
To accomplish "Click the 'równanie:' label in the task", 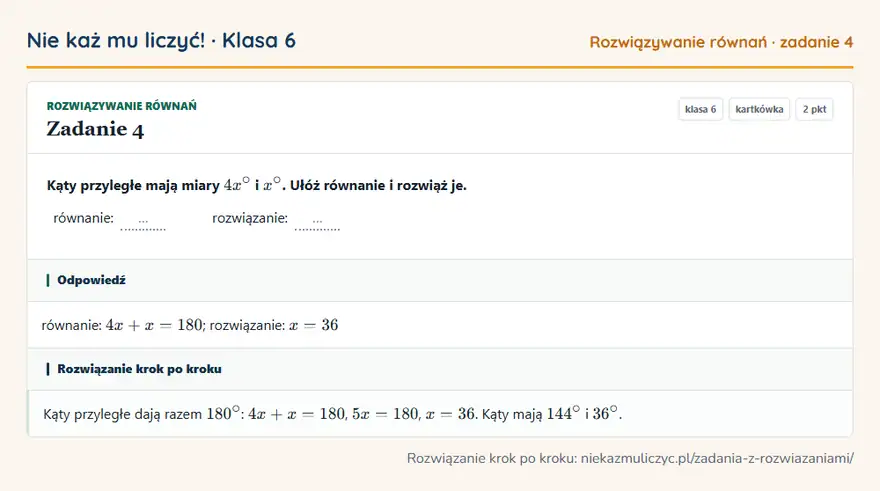I will click(83, 218).
